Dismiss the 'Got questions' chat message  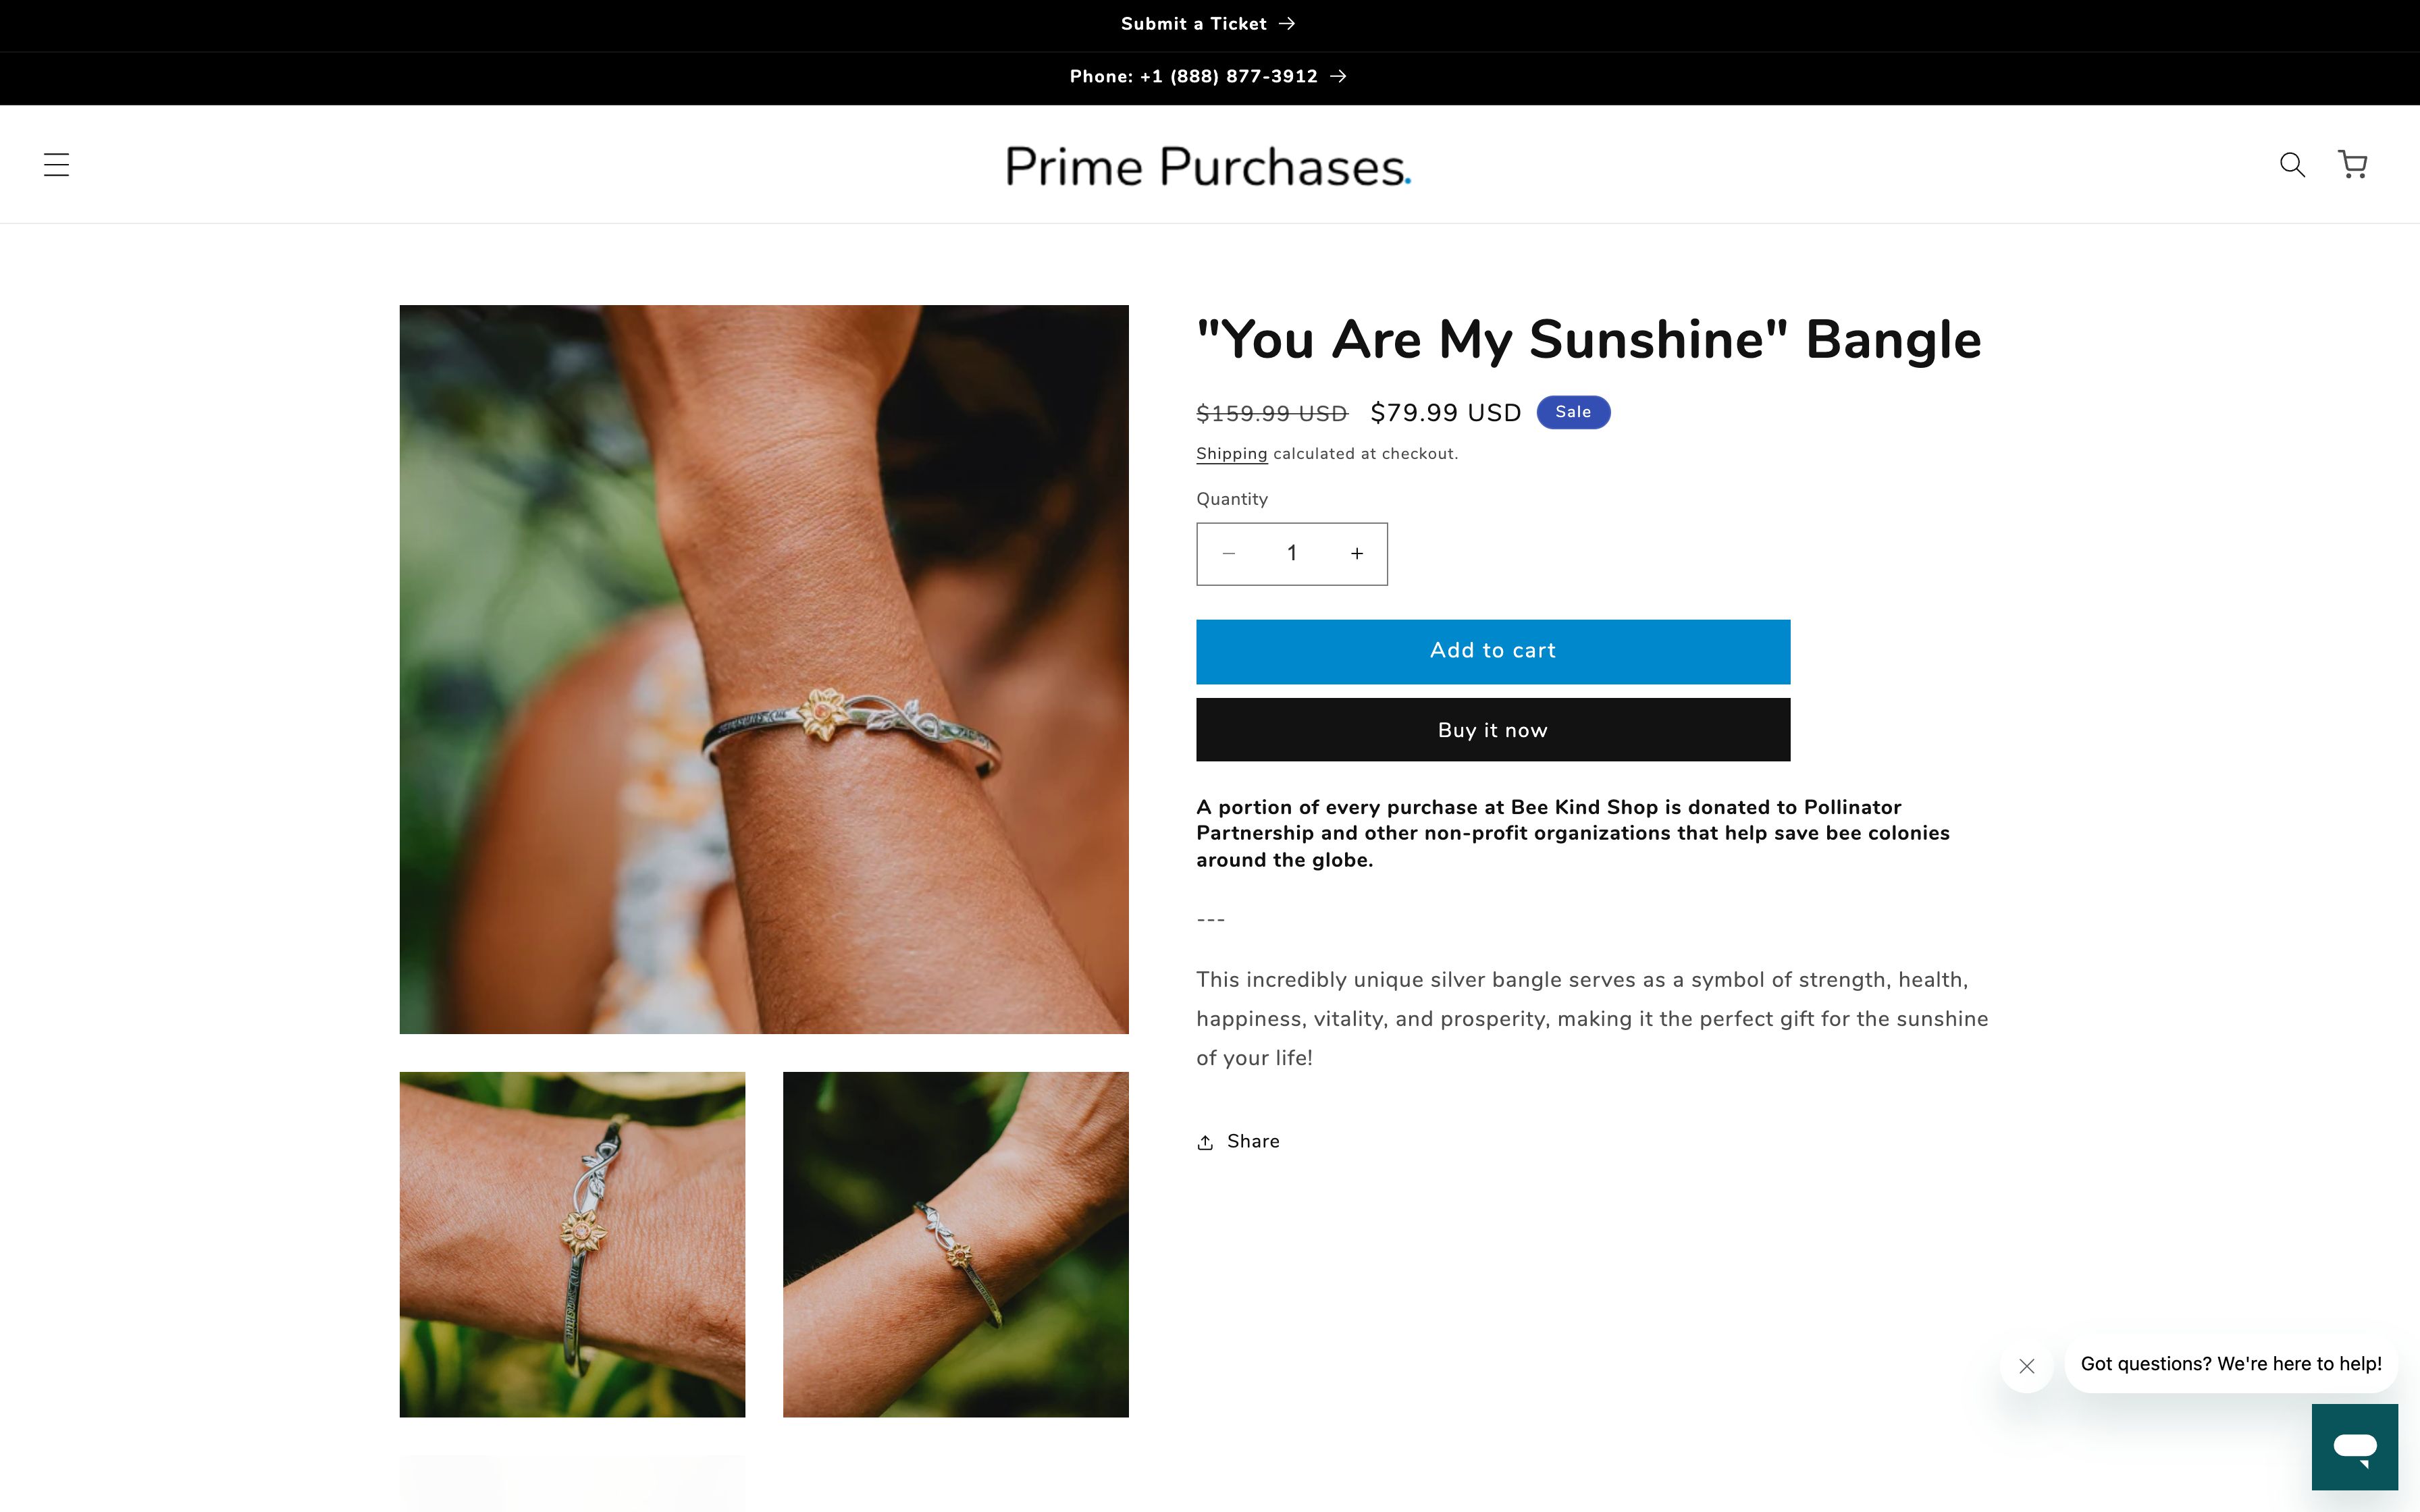pos(2028,1366)
